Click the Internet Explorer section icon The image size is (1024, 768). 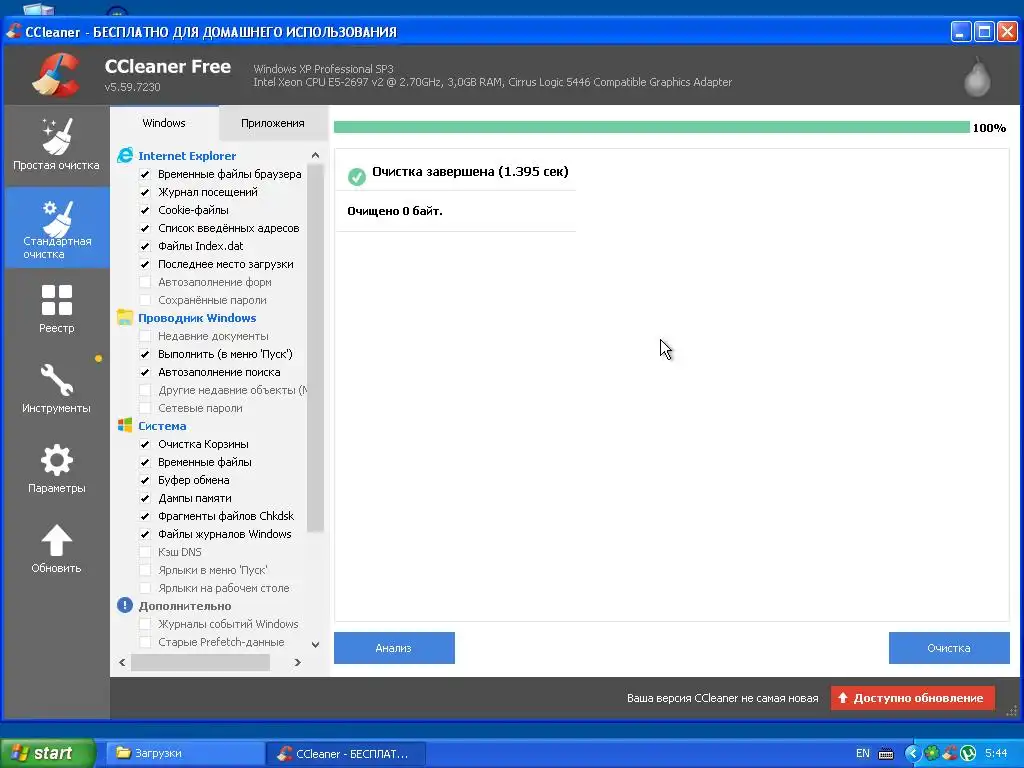pos(125,155)
